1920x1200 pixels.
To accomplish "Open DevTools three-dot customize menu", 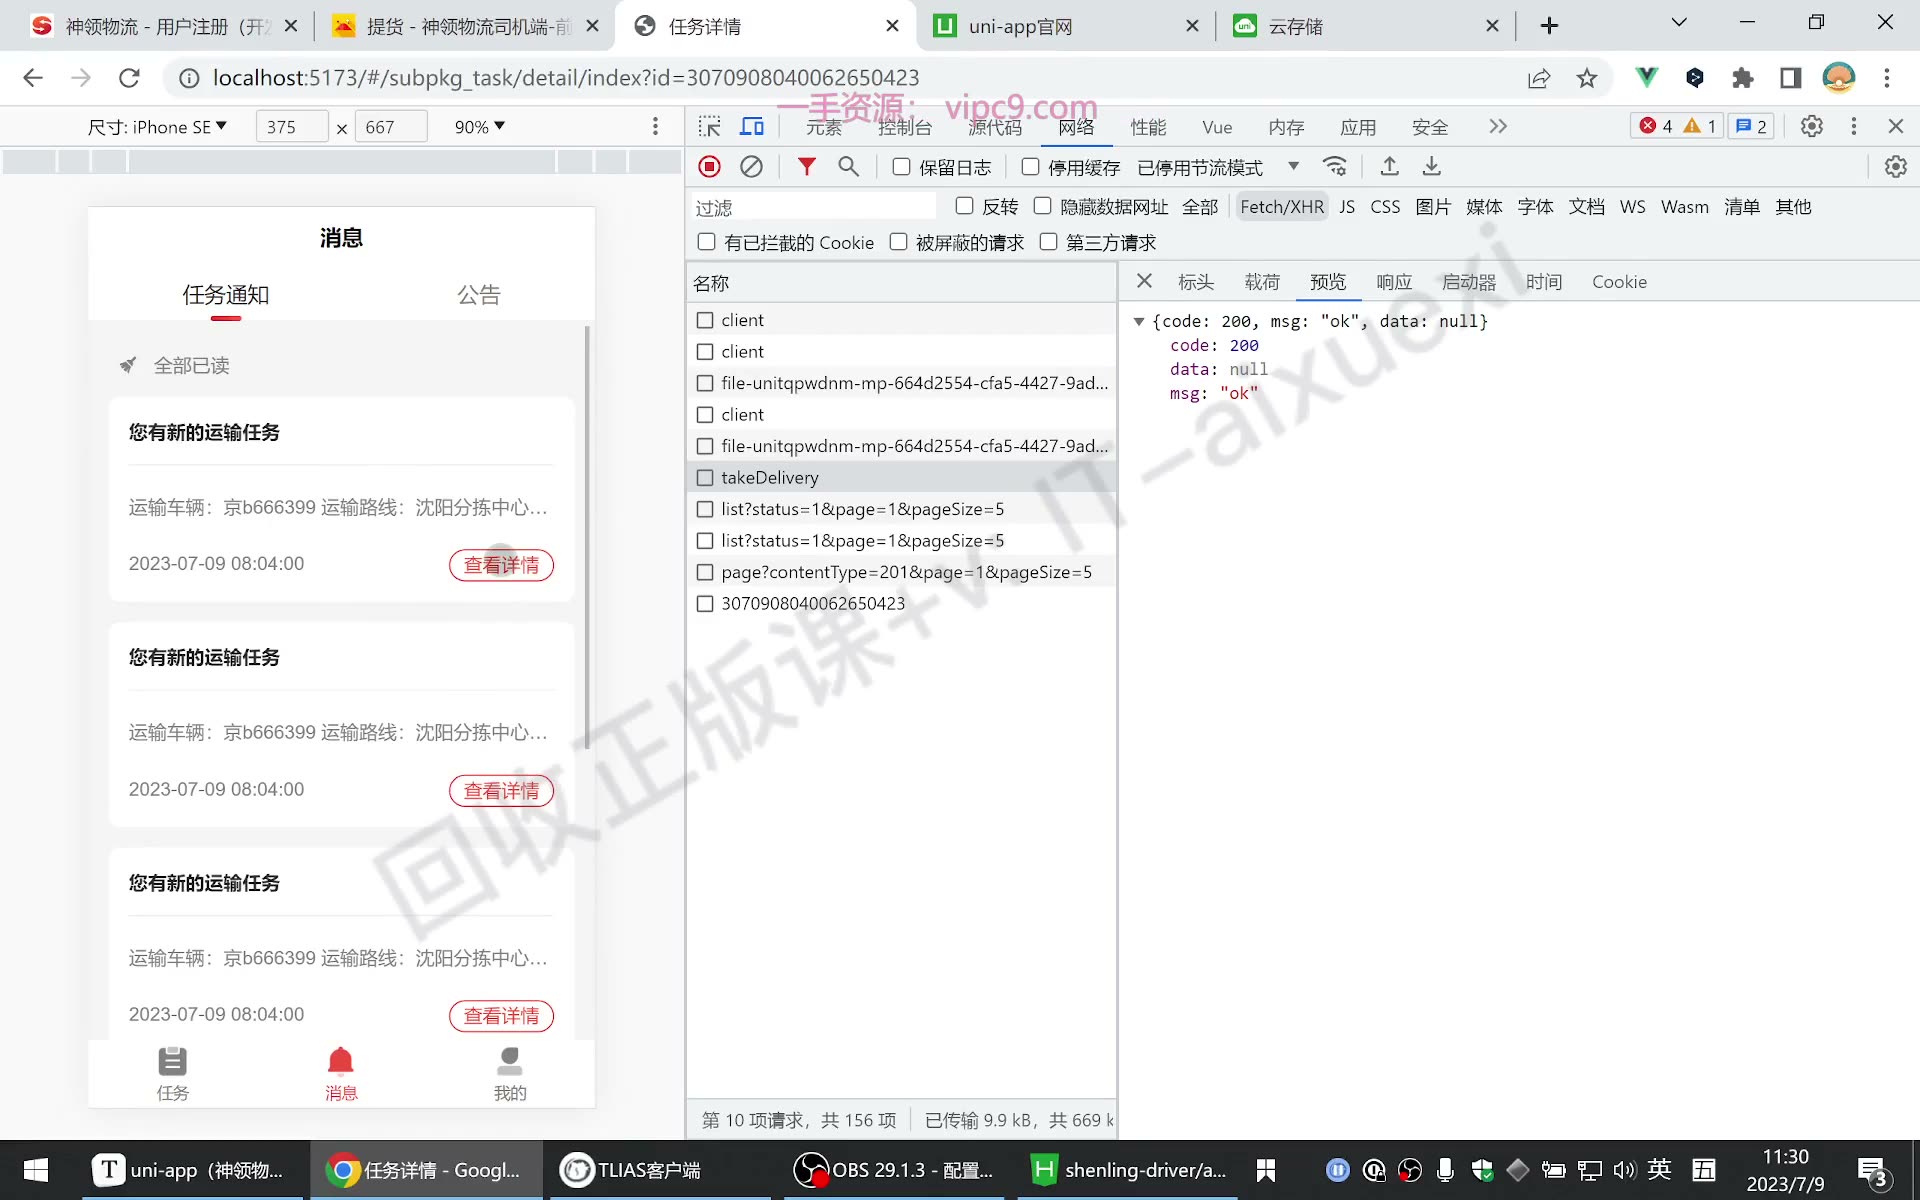I will (1853, 126).
